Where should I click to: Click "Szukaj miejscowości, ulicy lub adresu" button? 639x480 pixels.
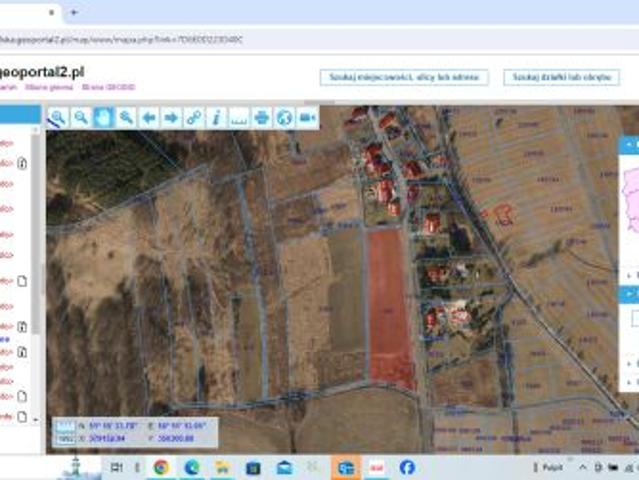point(404,77)
